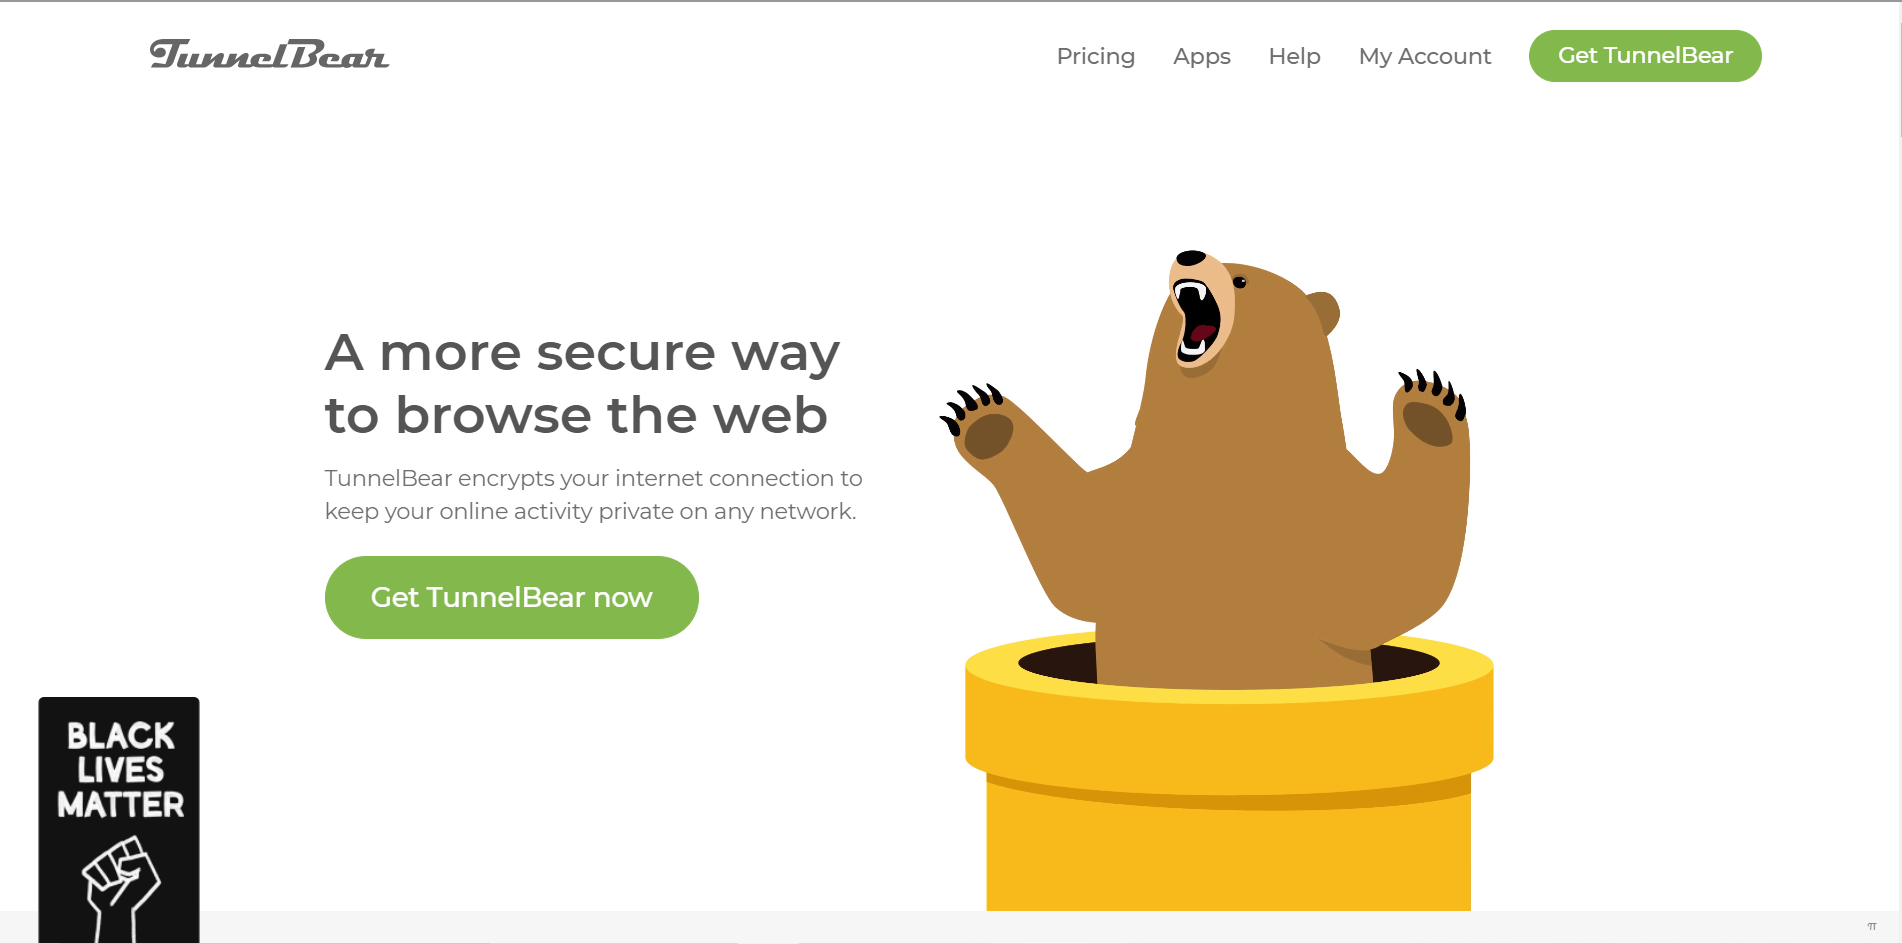Click the "A more secure way" headline
1902x944 pixels.
(x=582, y=352)
